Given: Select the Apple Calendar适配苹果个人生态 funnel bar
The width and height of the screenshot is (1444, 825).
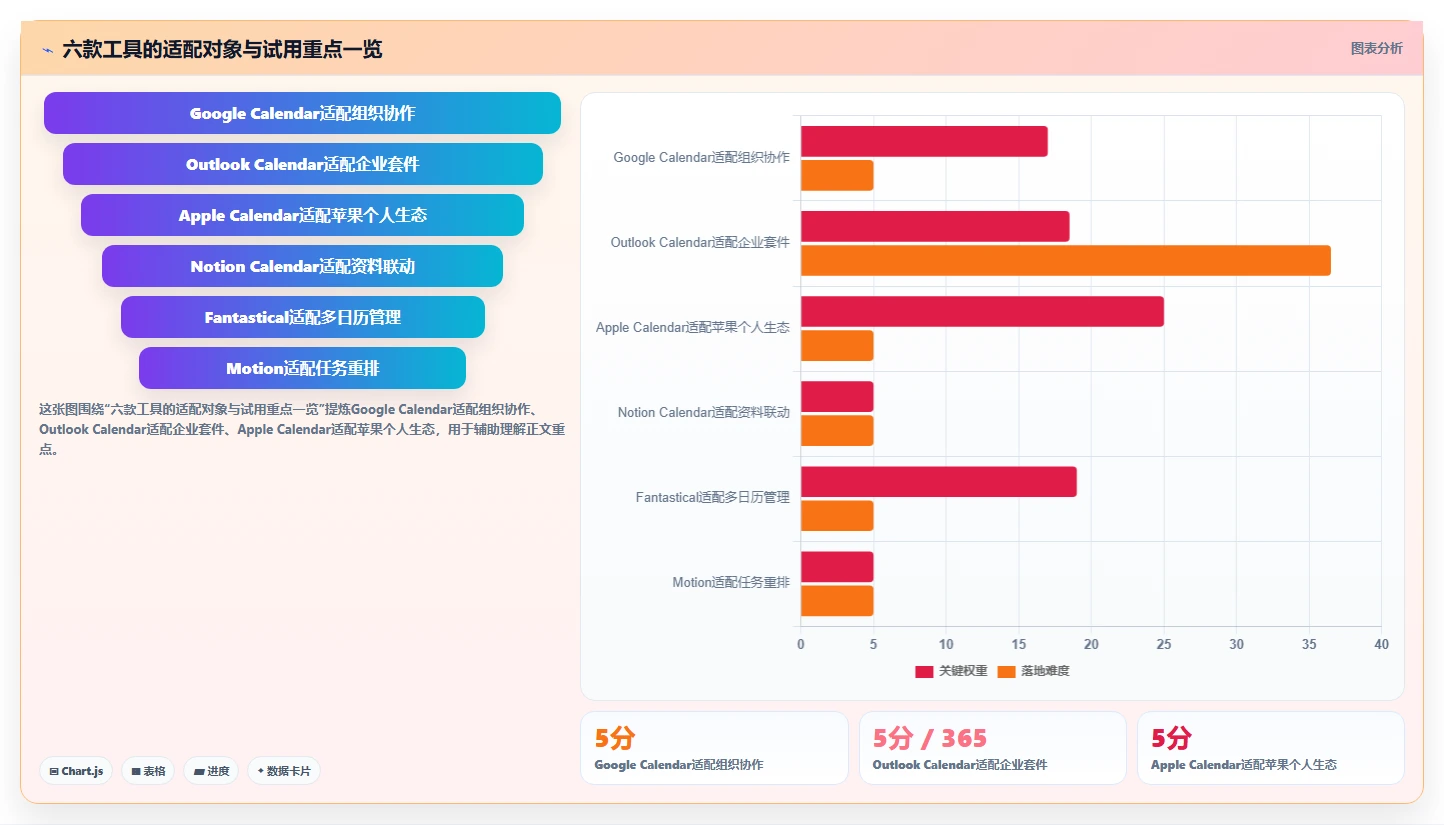Looking at the screenshot, I should pyautogui.click(x=302, y=215).
